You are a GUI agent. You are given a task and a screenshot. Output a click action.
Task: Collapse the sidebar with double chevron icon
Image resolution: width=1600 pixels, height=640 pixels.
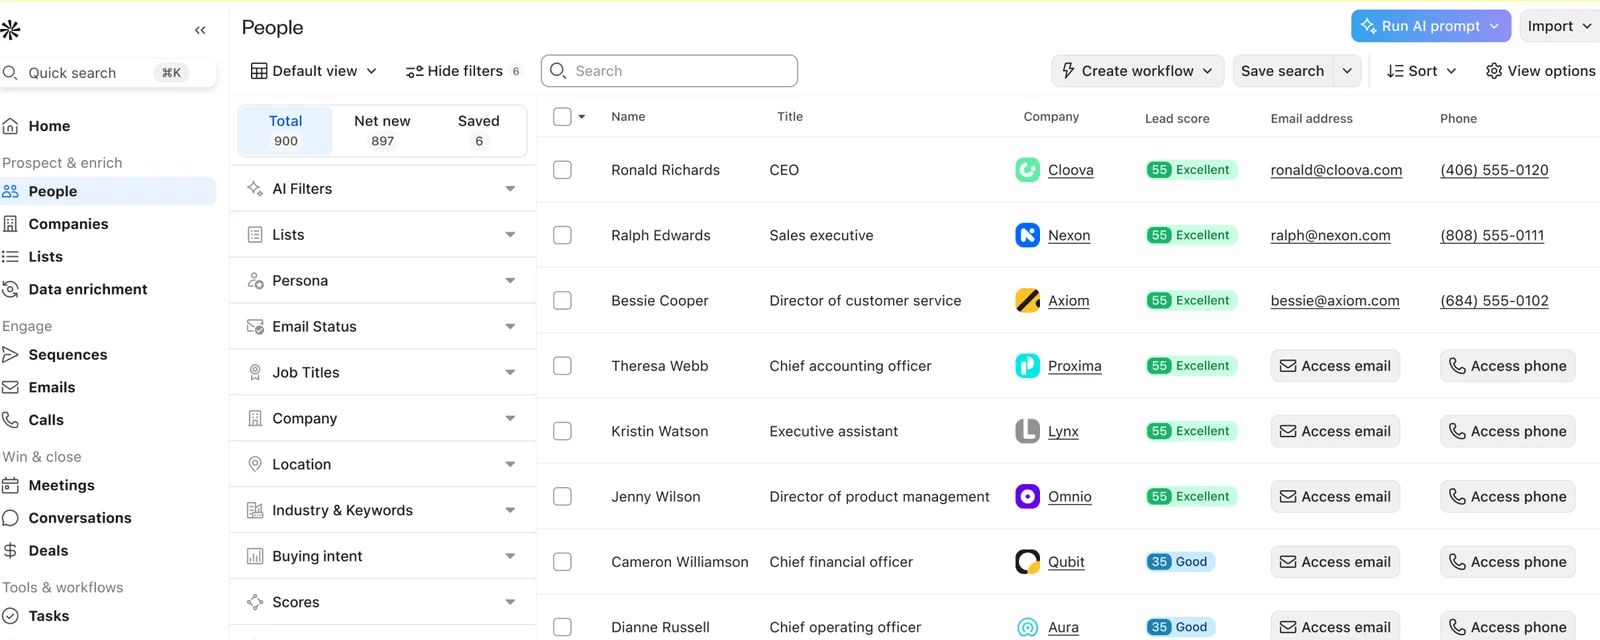click(x=200, y=30)
